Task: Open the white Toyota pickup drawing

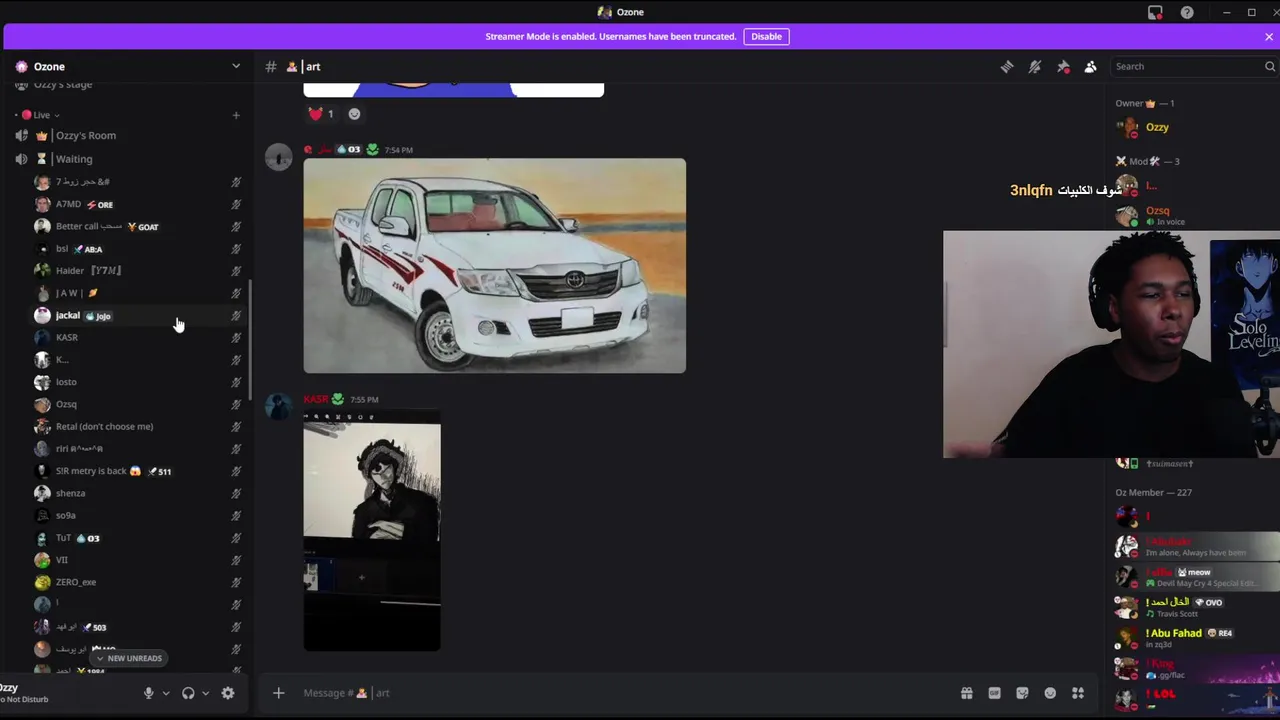Action: point(495,266)
